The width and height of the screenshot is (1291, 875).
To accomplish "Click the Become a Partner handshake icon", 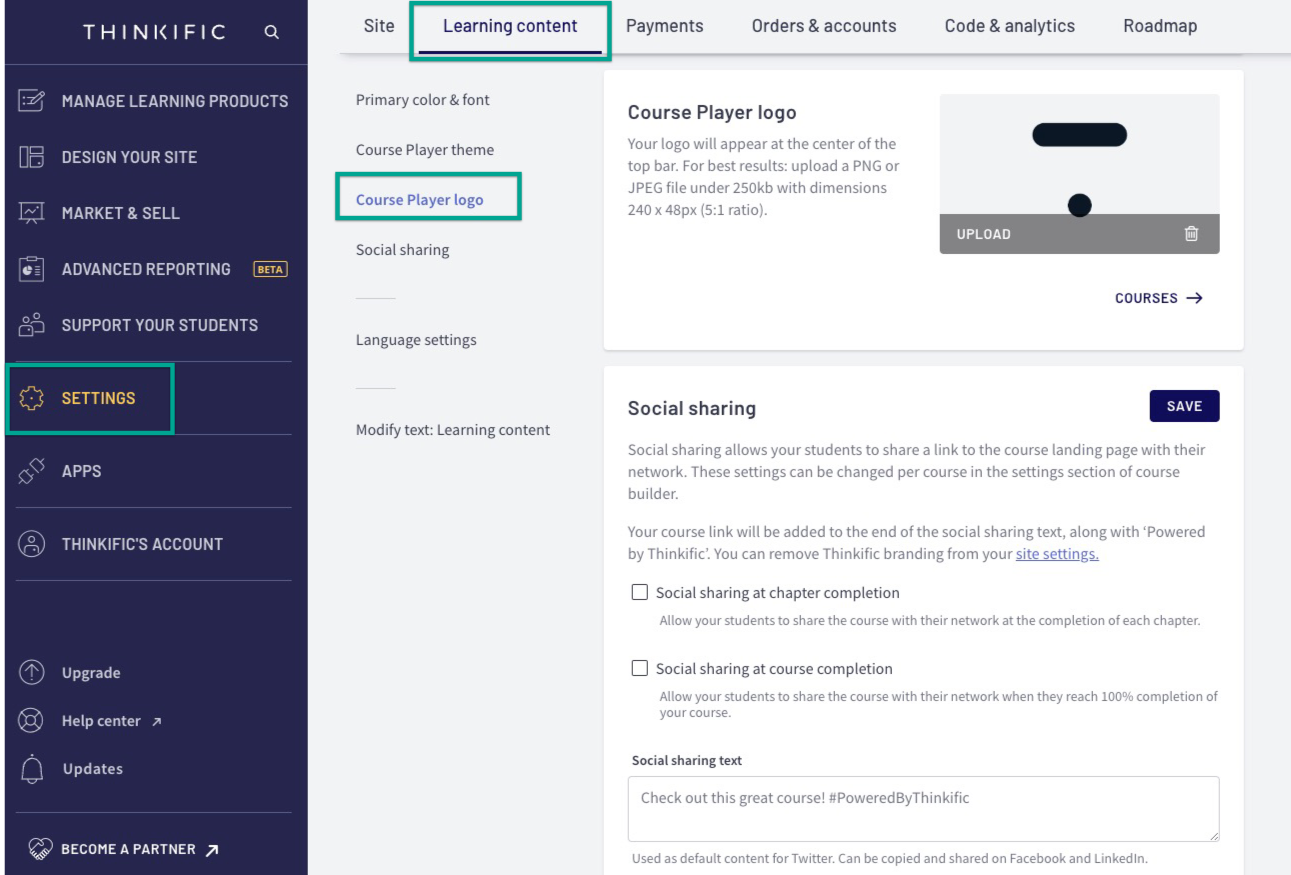I will pos(38,849).
